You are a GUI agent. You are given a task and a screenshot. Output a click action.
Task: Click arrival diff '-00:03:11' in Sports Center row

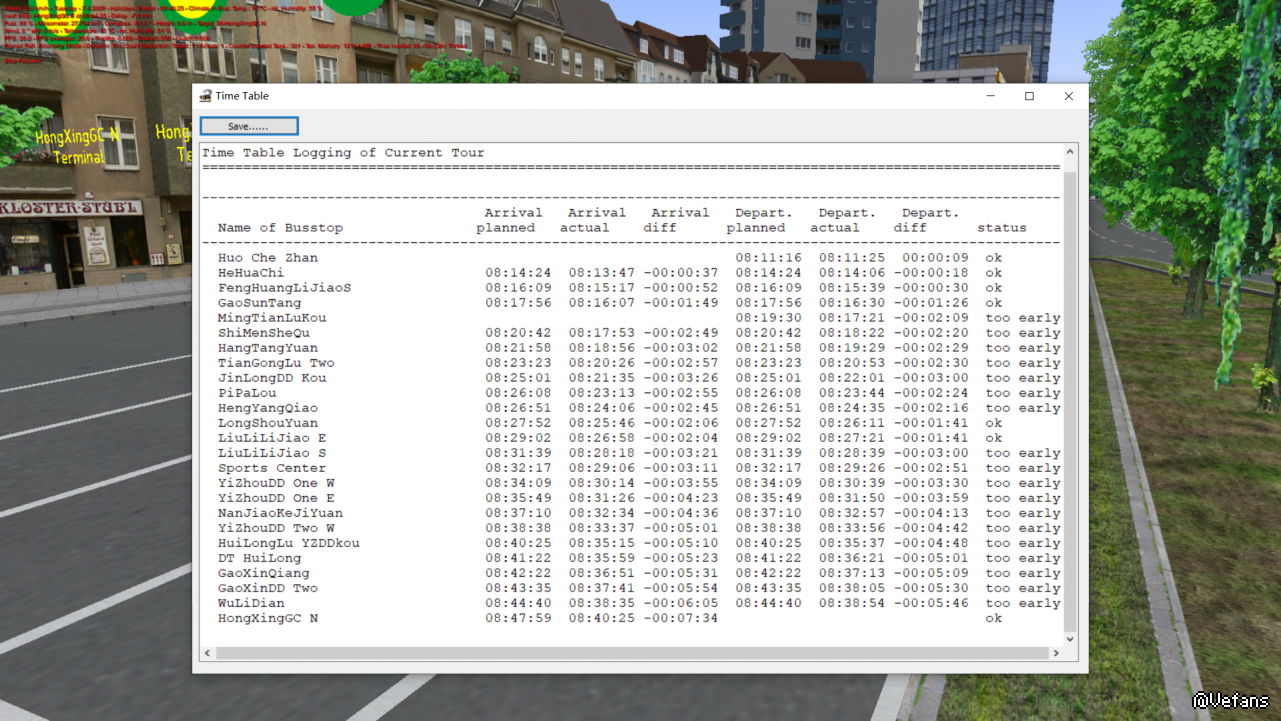point(681,468)
